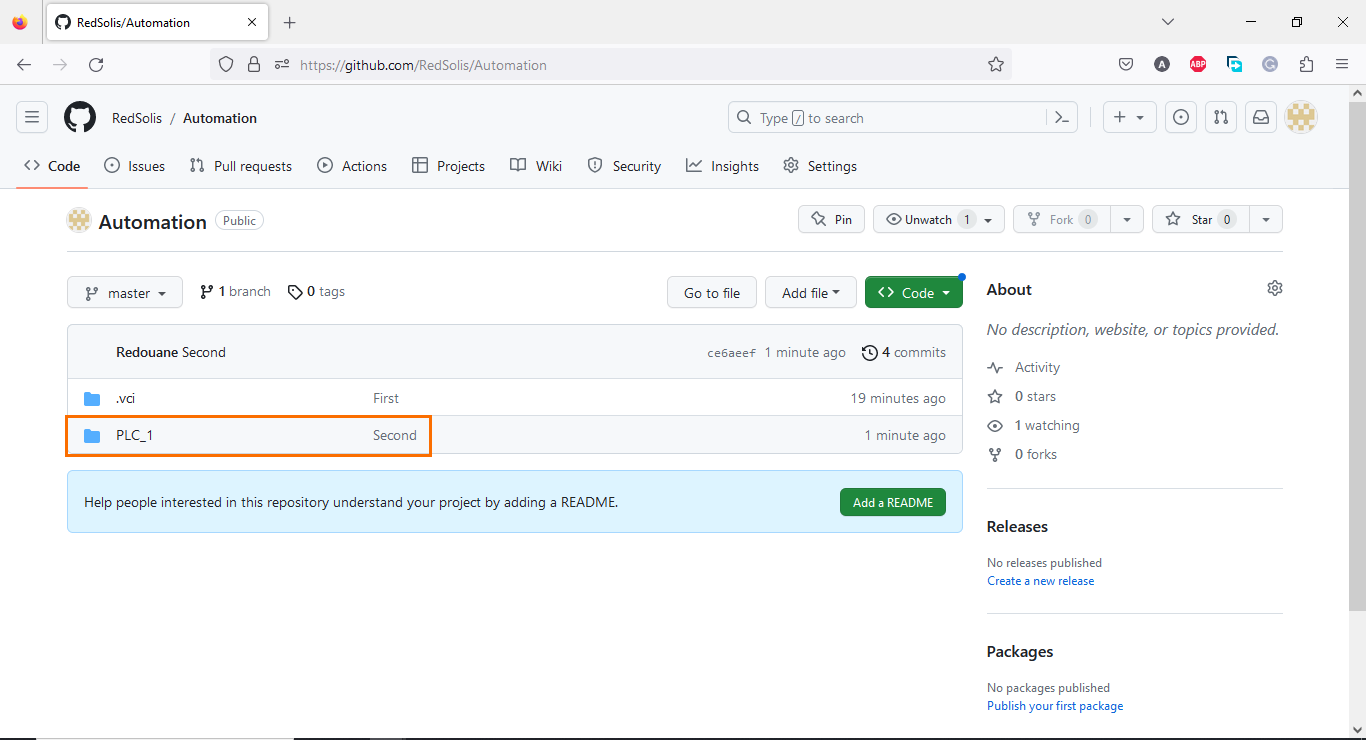Open the Actions tab

click(352, 166)
